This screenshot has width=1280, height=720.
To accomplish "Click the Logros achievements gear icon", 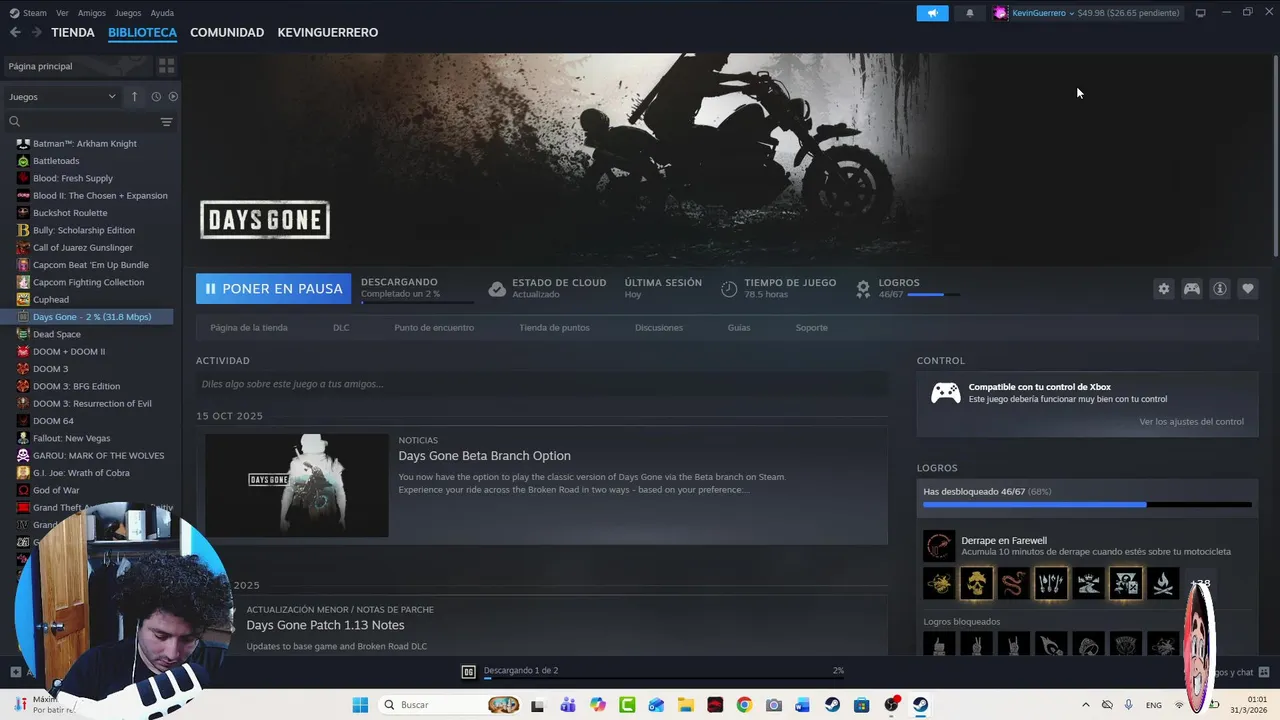I will point(863,289).
